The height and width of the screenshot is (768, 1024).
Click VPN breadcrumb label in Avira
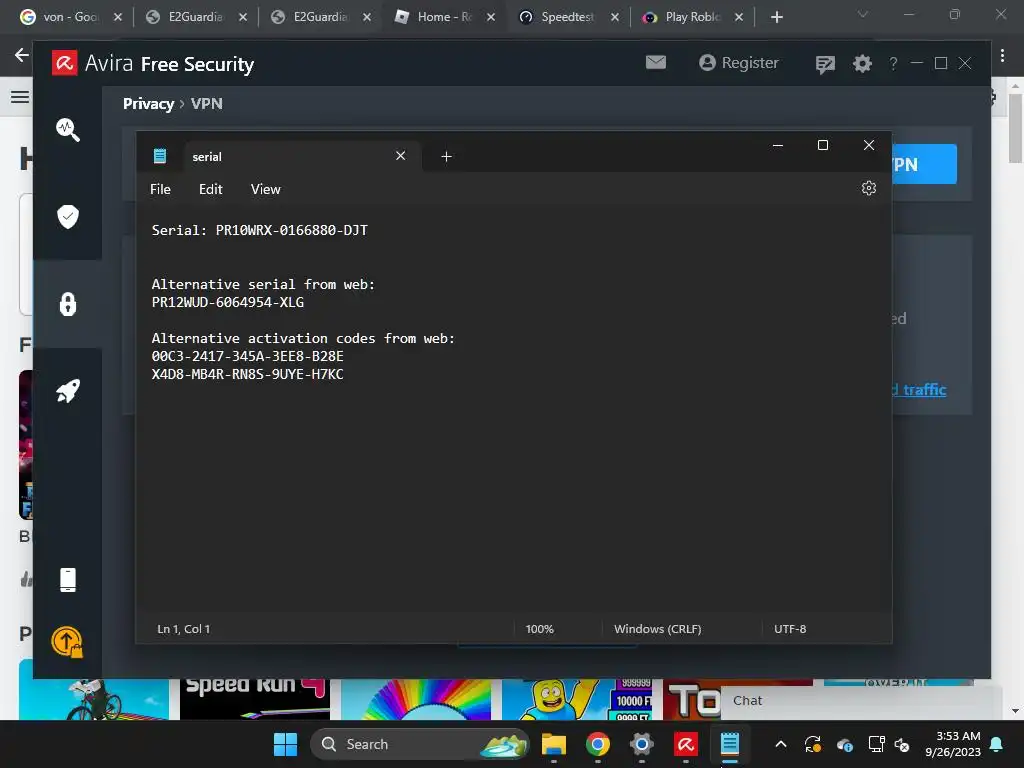pyautogui.click(x=206, y=104)
